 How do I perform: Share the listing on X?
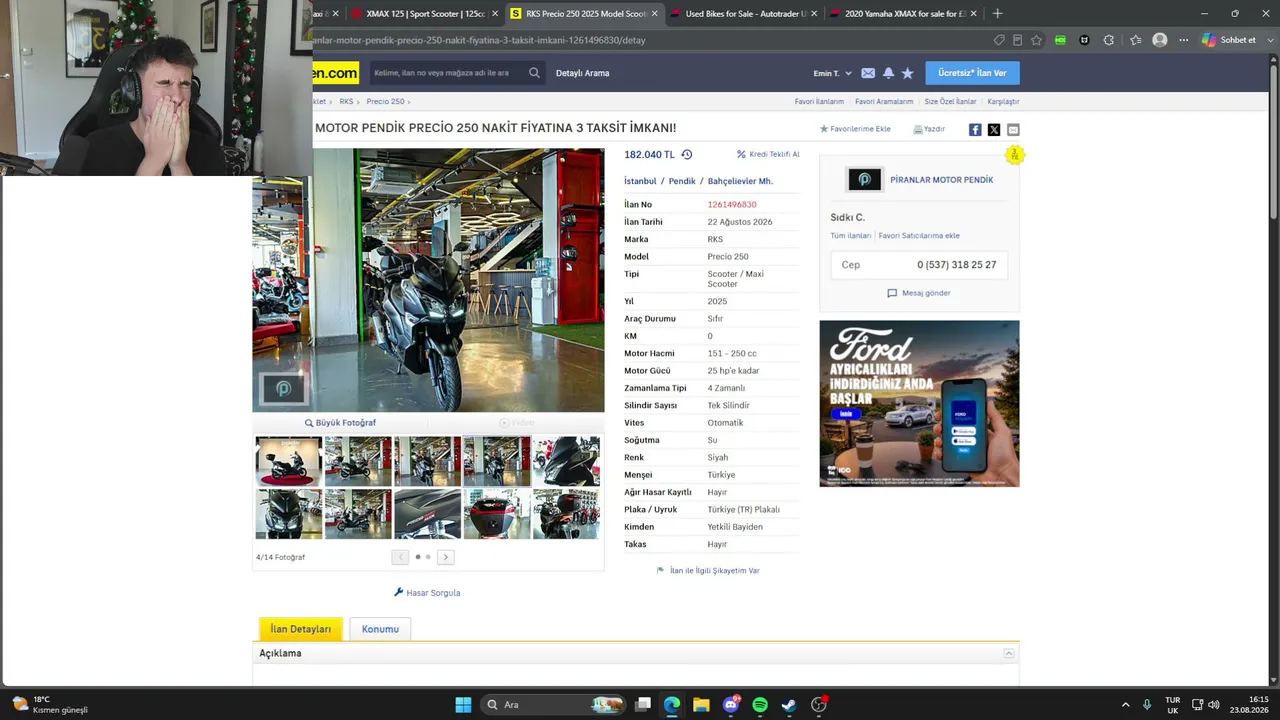(x=994, y=130)
